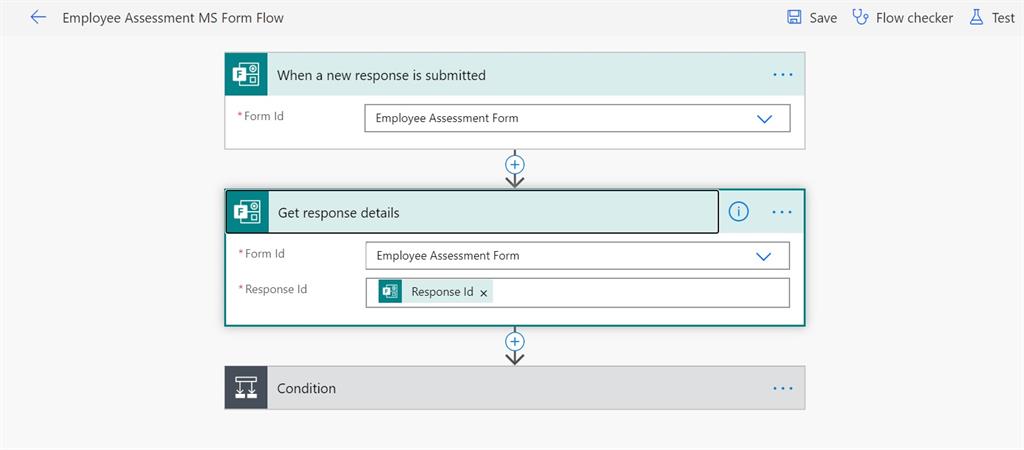Image resolution: width=1024 pixels, height=450 pixels.
Task: Click the info icon on Get response details
Action: tap(738, 212)
